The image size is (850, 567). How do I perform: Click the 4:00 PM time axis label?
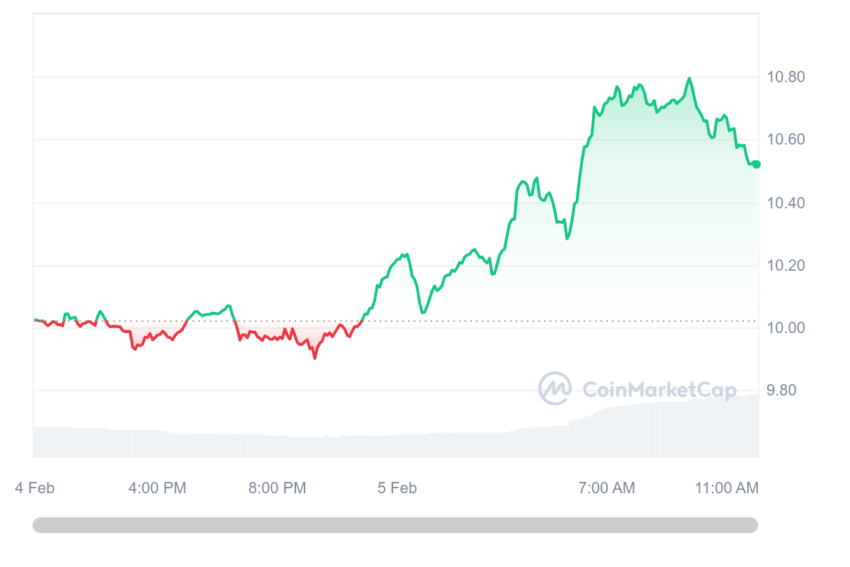click(x=157, y=488)
